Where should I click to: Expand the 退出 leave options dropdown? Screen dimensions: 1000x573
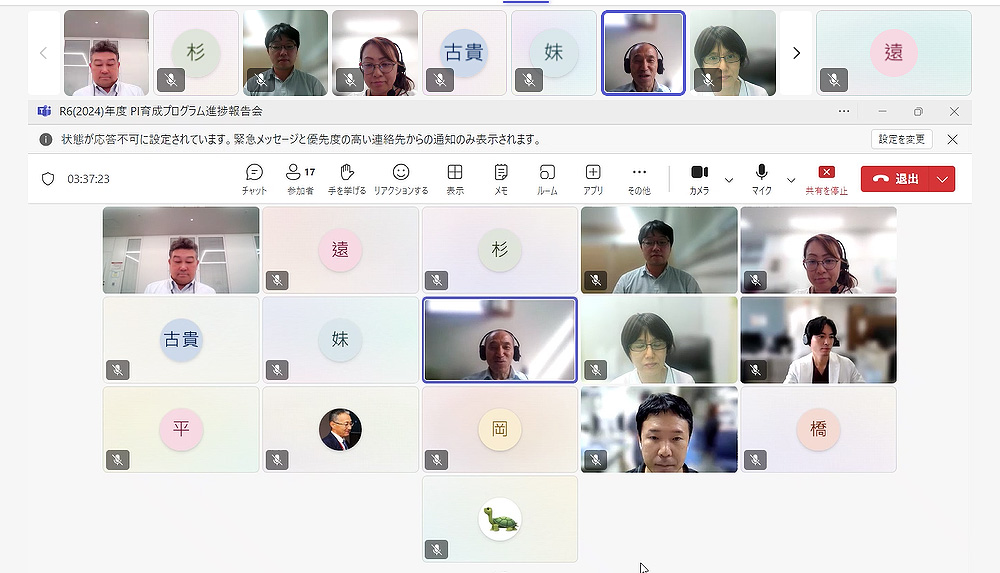[943, 179]
